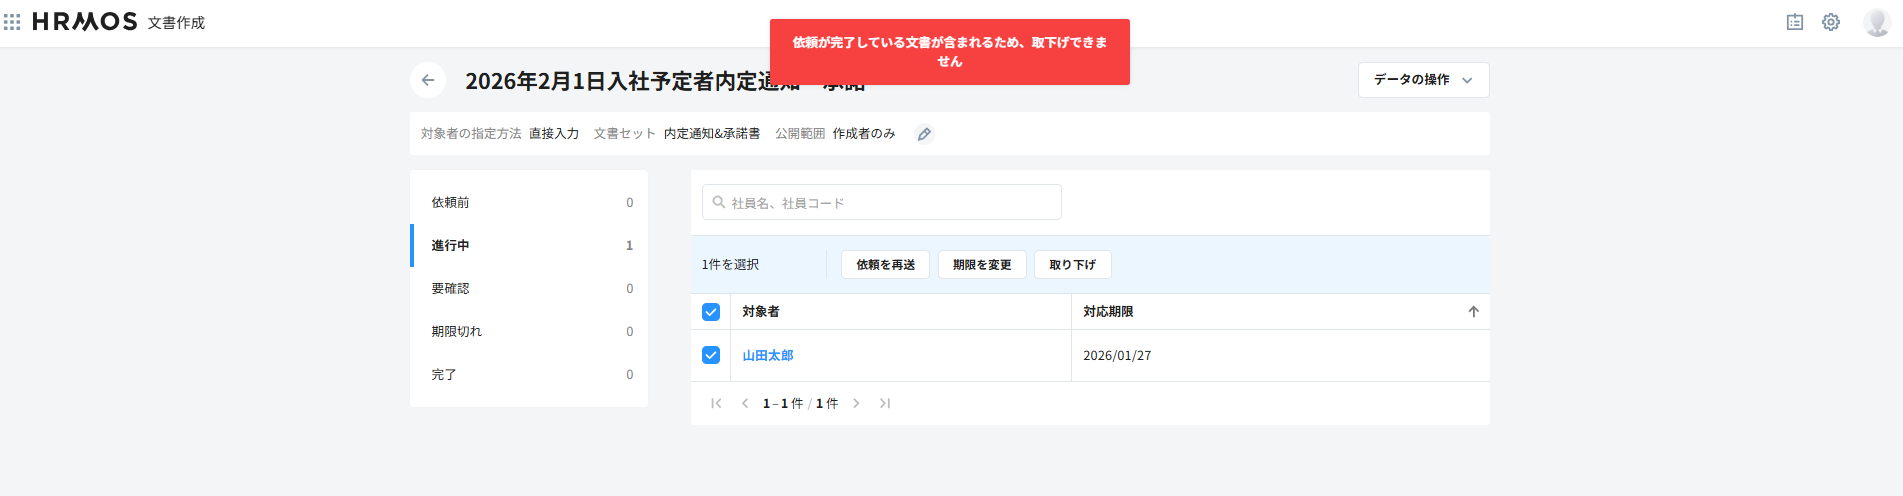Click the 依頼を再送 button
1903x496 pixels.
click(x=885, y=265)
